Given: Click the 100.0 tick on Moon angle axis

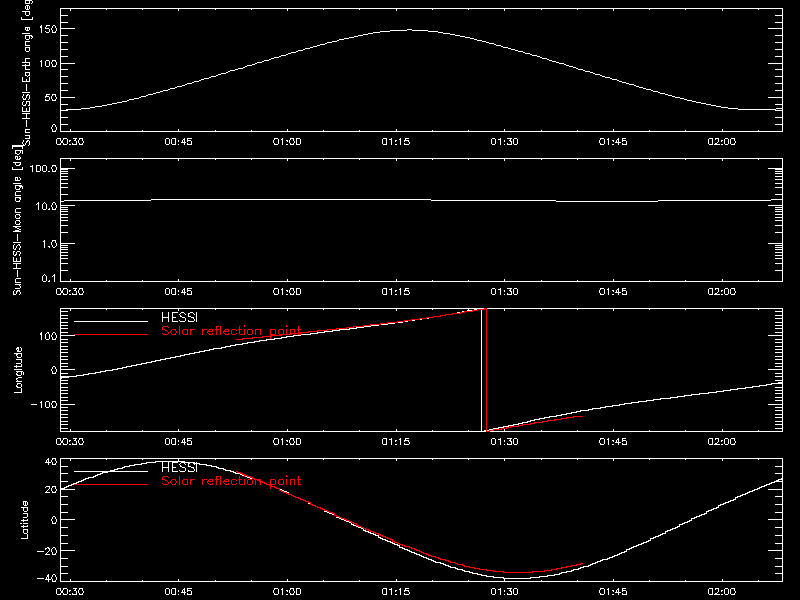Looking at the screenshot, I should click(43, 168).
